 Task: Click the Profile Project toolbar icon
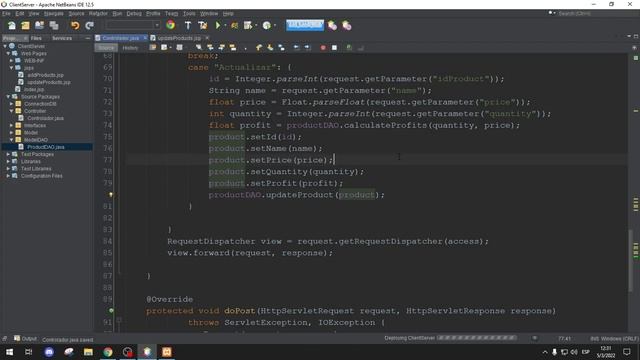coord(267,25)
